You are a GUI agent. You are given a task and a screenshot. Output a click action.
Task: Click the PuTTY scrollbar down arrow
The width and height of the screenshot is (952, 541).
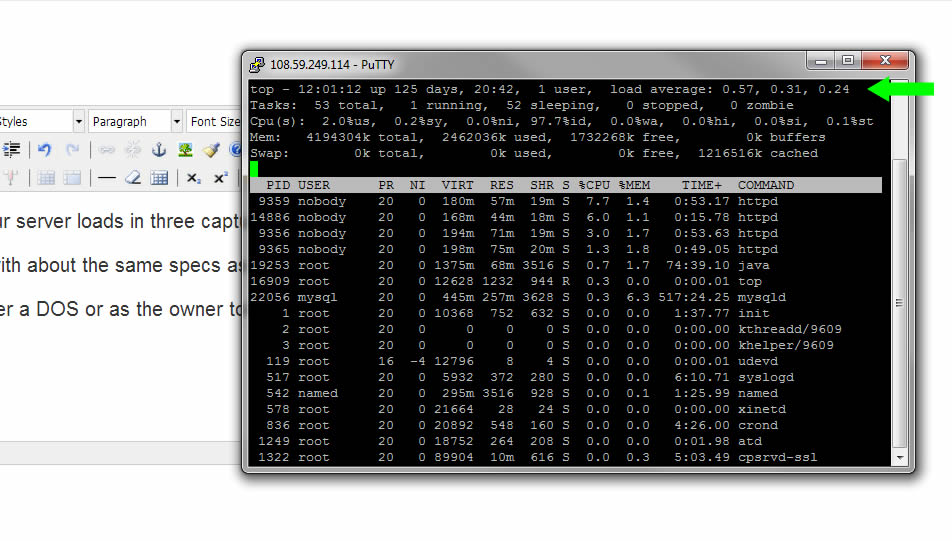(x=899, y=458)
